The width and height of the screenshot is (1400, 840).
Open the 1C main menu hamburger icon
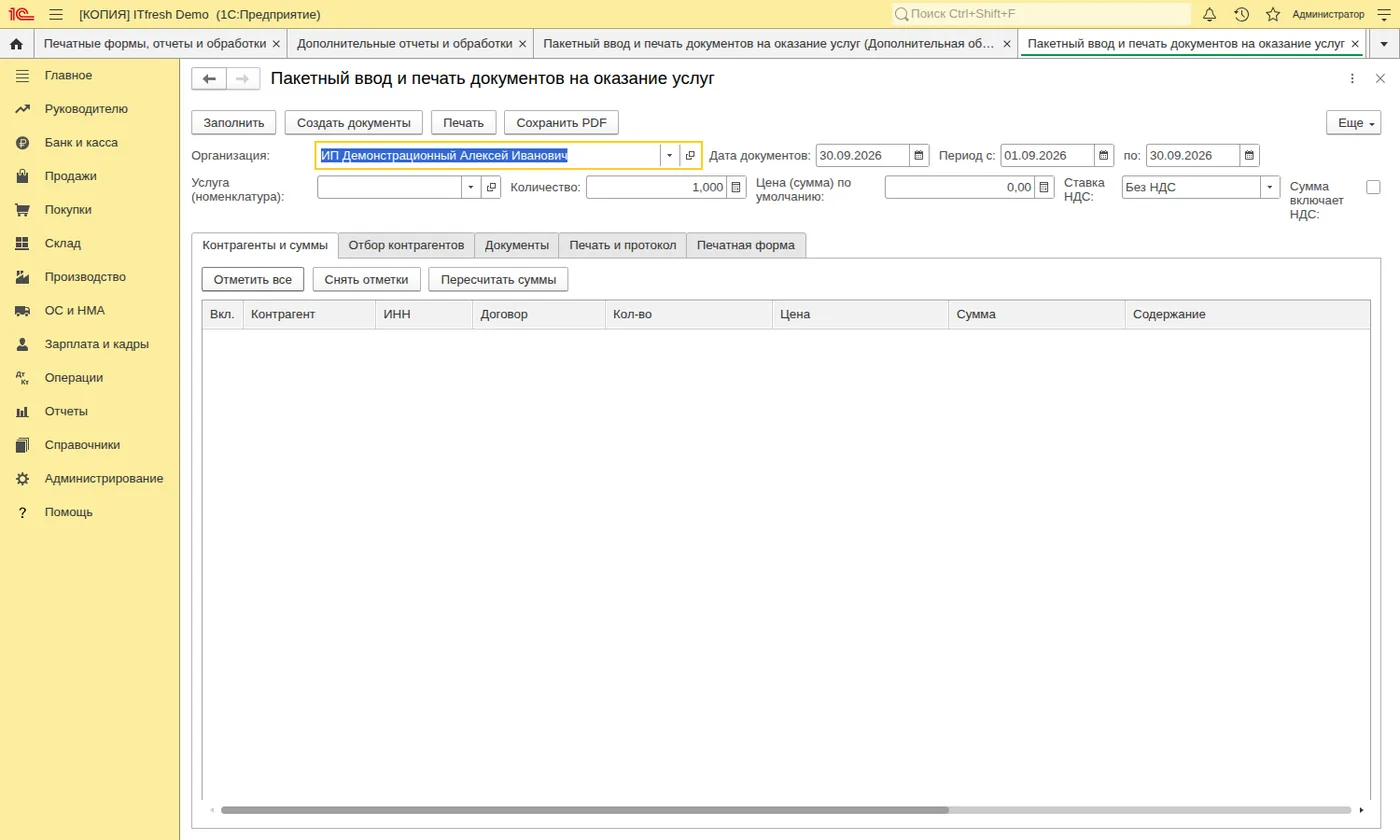click(x=55, y=14)
